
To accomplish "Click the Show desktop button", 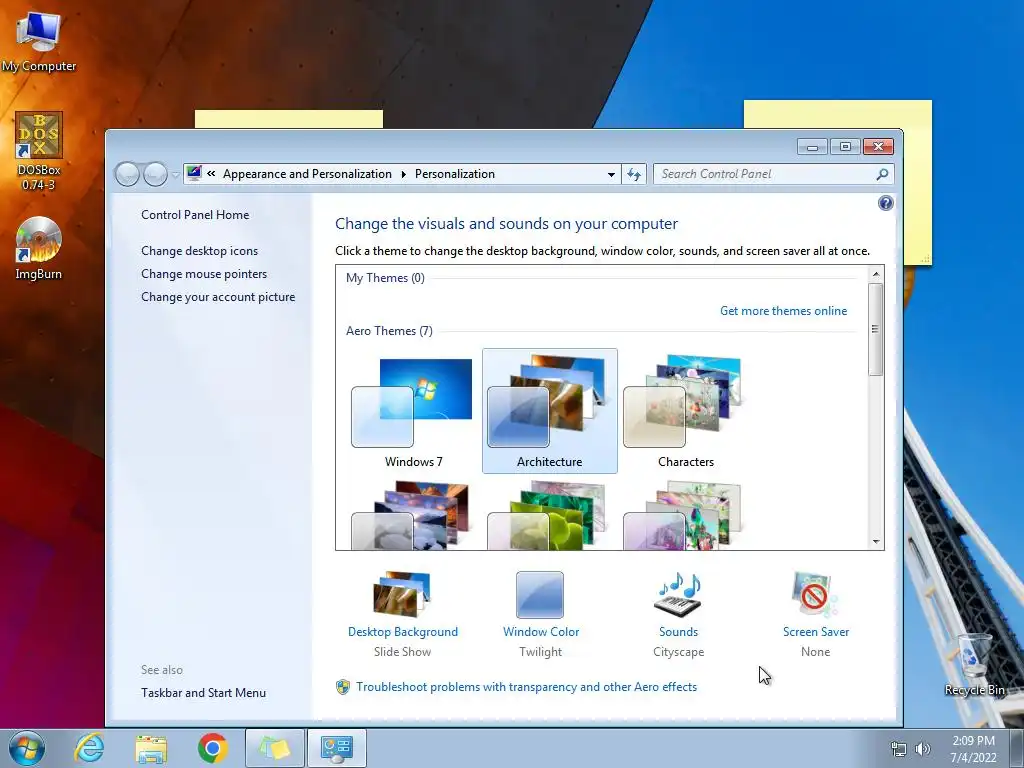I will point(1017,748).
